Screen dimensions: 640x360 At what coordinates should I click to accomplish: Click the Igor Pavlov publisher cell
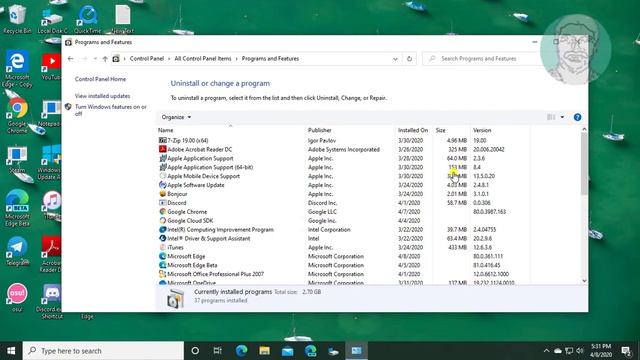point(322,140)
